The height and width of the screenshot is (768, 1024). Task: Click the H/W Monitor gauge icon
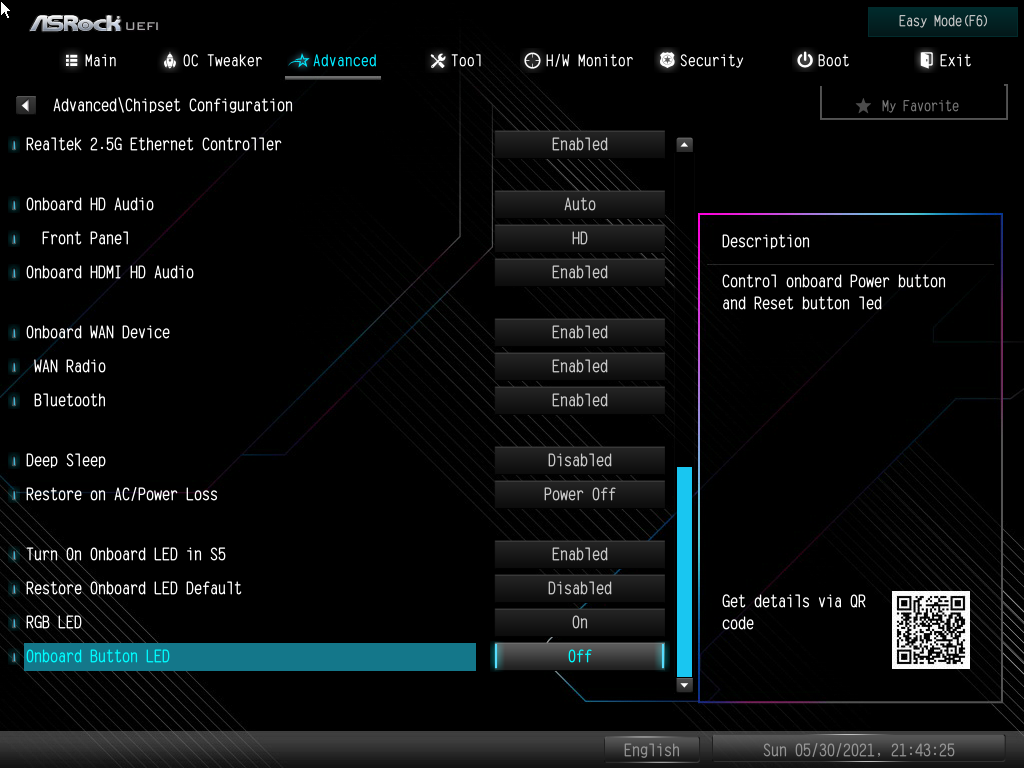(532, 61)
